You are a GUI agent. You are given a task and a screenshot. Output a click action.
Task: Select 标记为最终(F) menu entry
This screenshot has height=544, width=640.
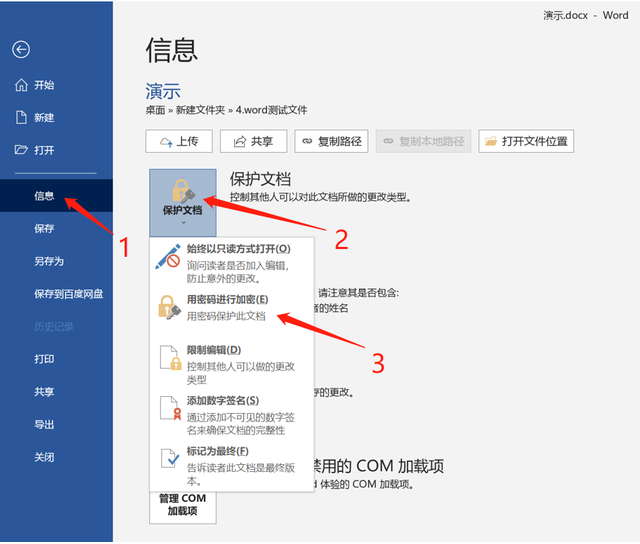(x=231, y=466)
